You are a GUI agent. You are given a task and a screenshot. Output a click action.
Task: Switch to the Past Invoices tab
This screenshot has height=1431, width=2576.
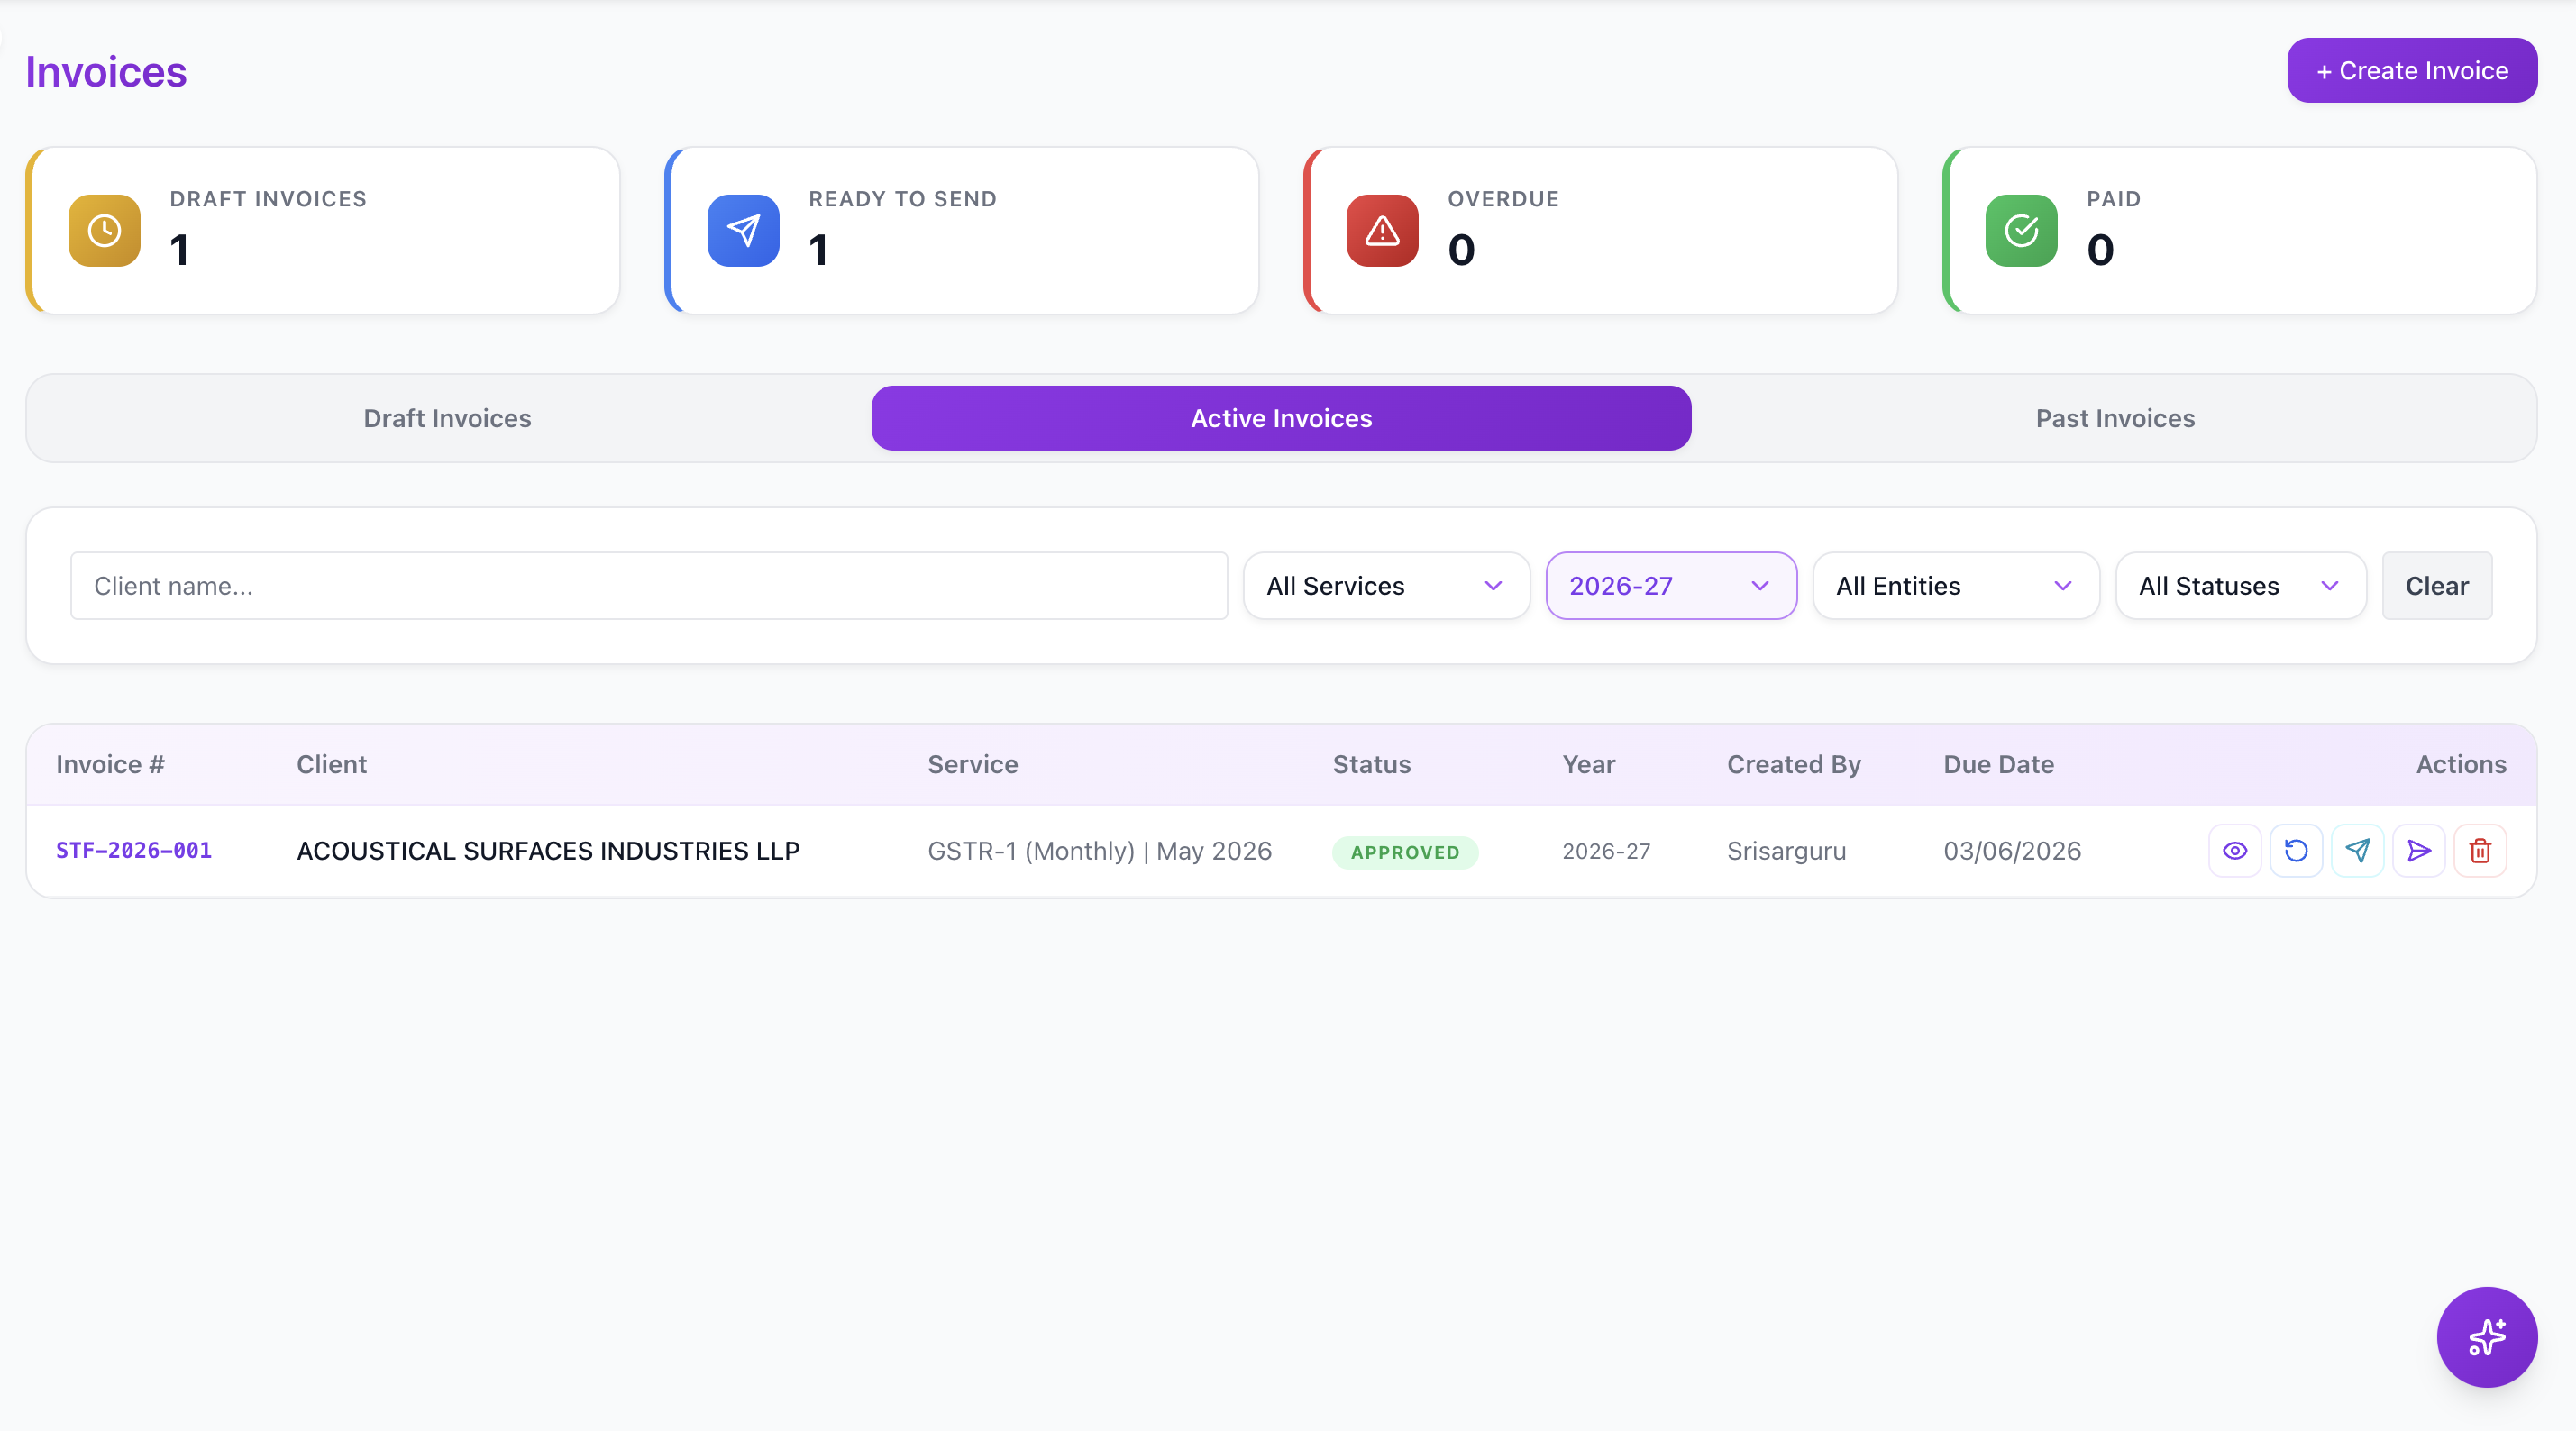click(2115, 418)
